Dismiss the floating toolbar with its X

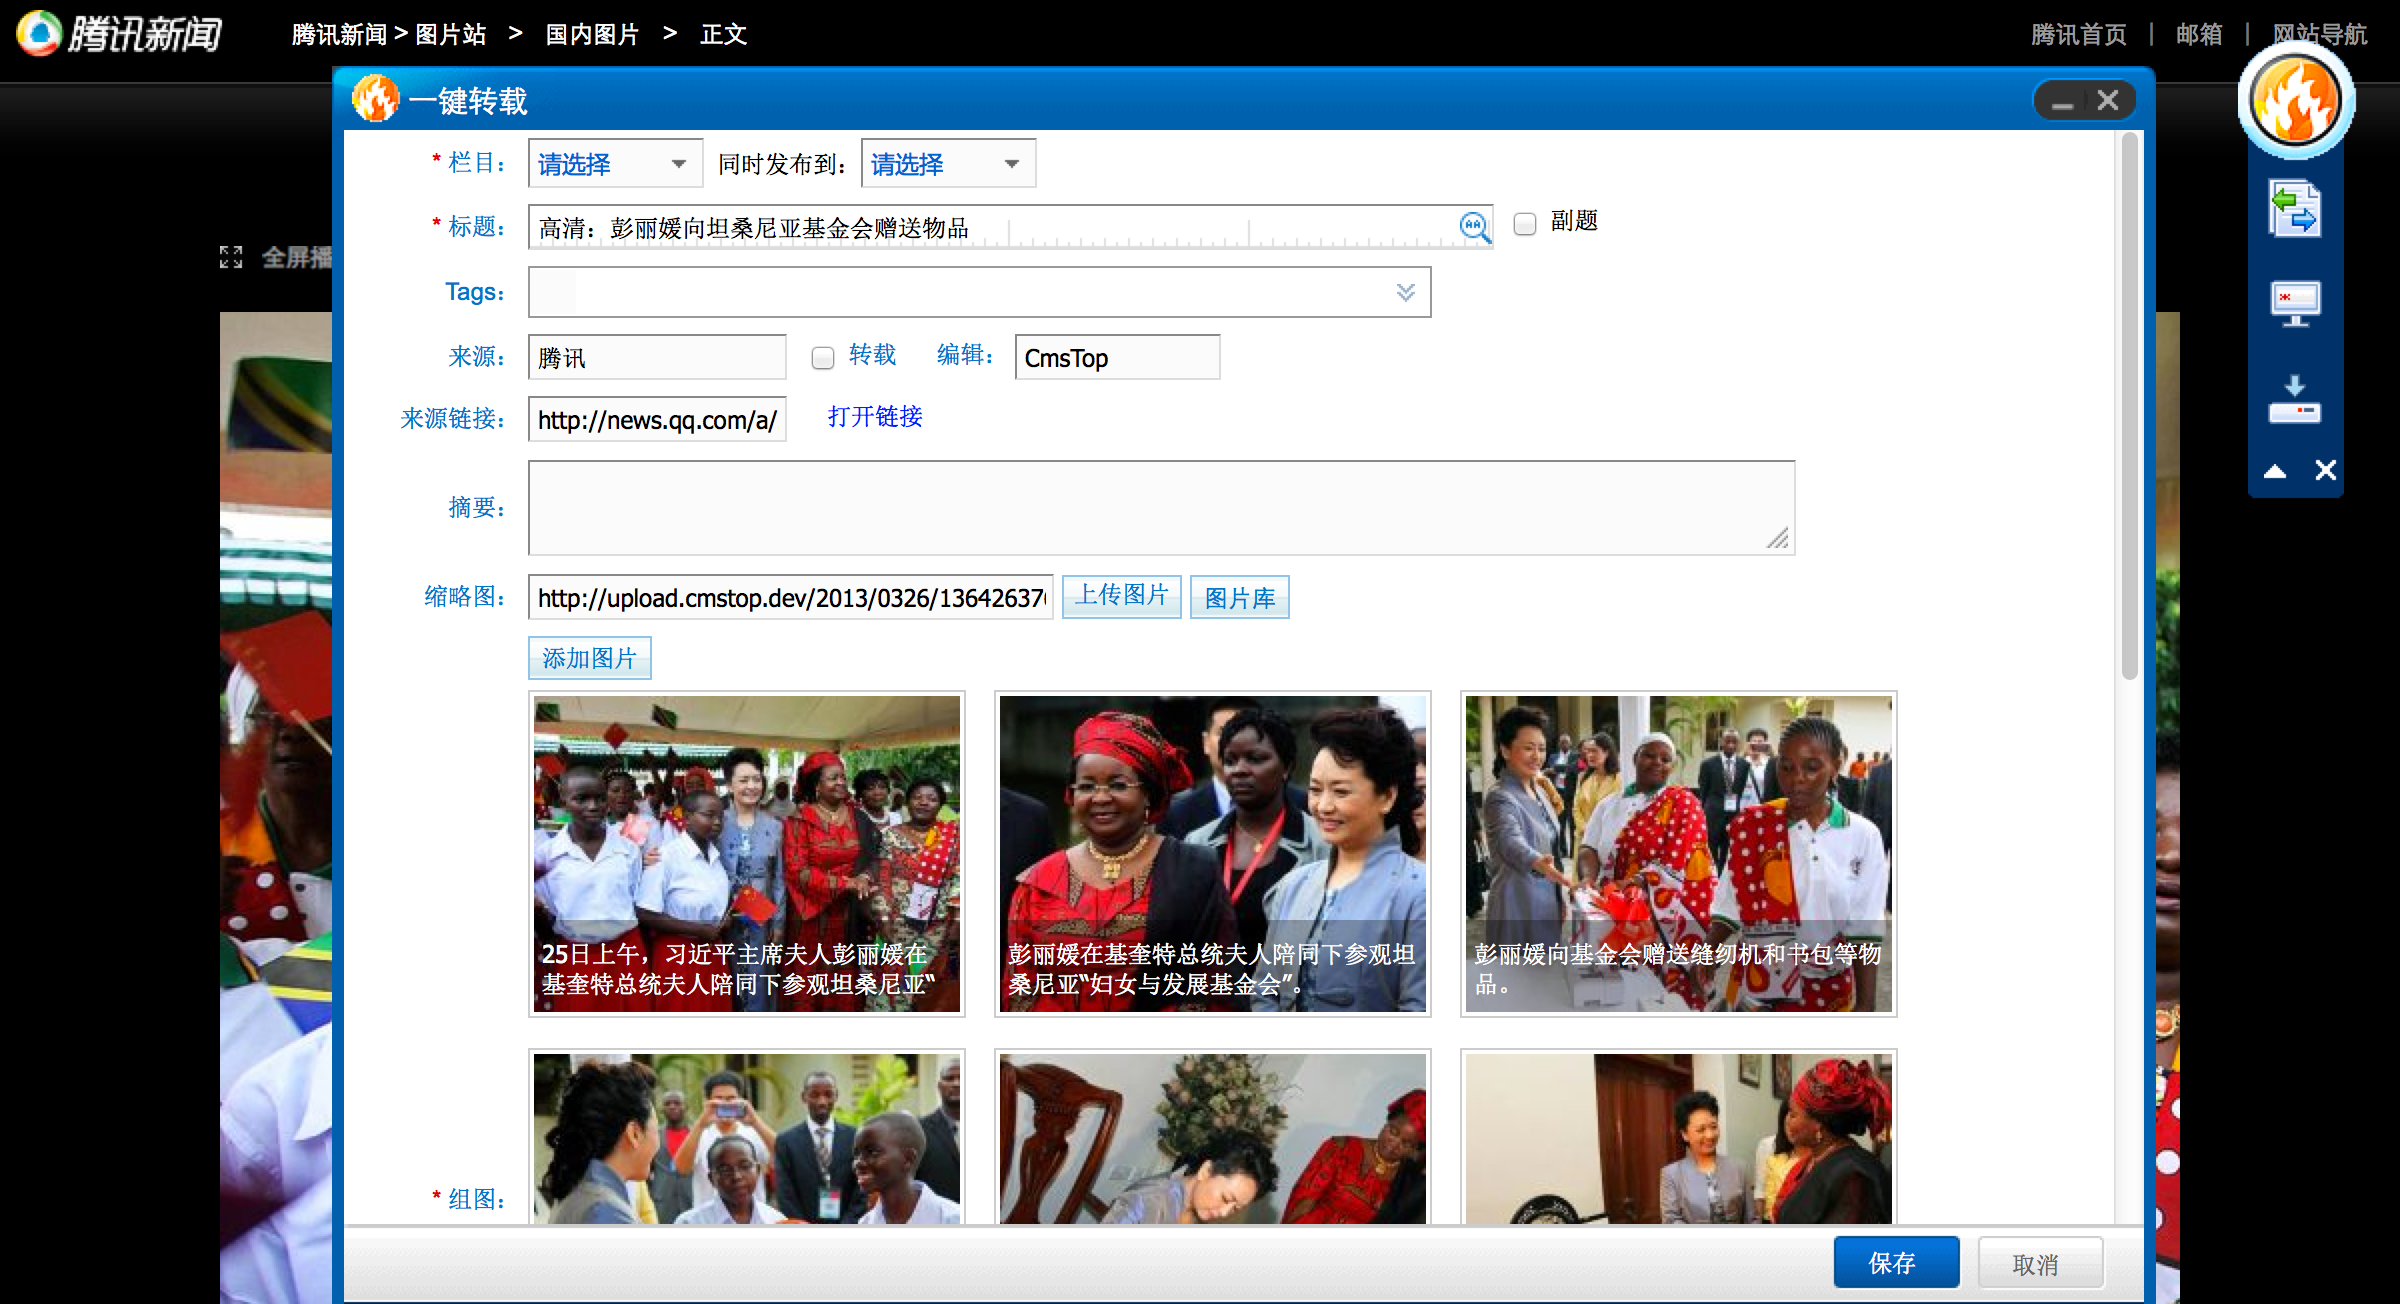click(2325, 470)
